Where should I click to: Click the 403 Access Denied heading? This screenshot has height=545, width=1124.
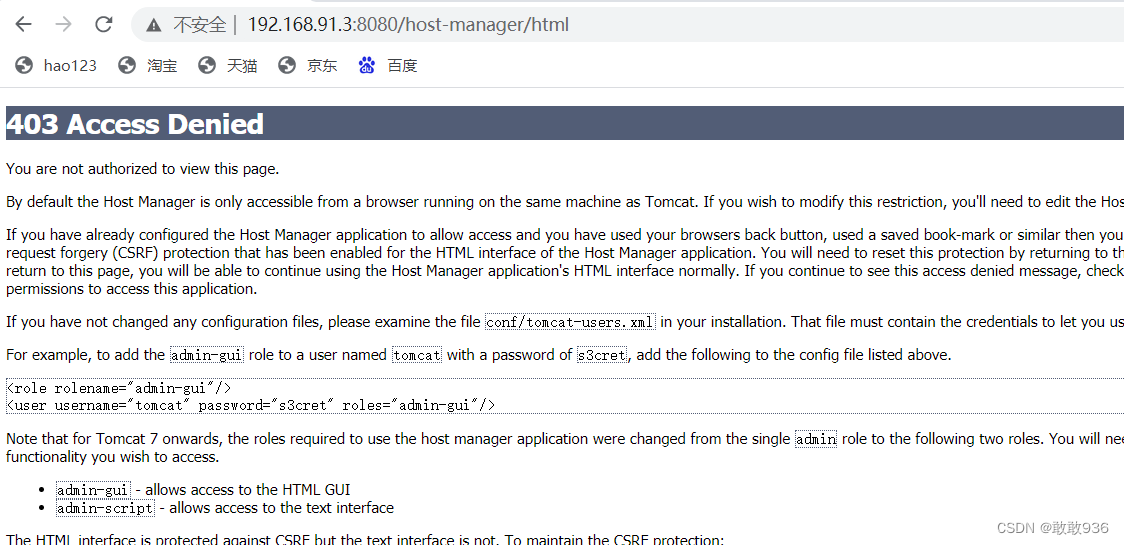pyautogui.click(x=135, y=124)
